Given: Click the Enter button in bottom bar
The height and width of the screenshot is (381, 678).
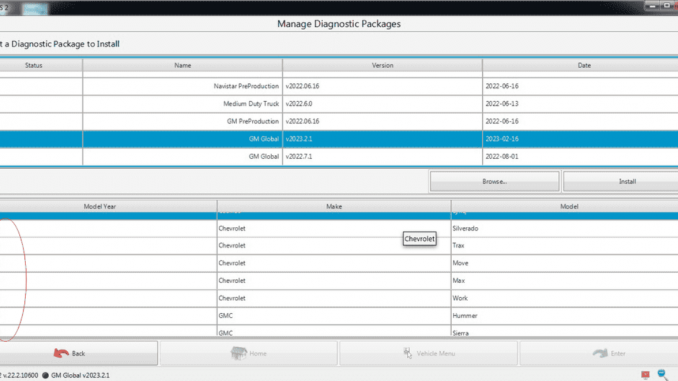Looking at the screenshot, I should coord(599,353).
